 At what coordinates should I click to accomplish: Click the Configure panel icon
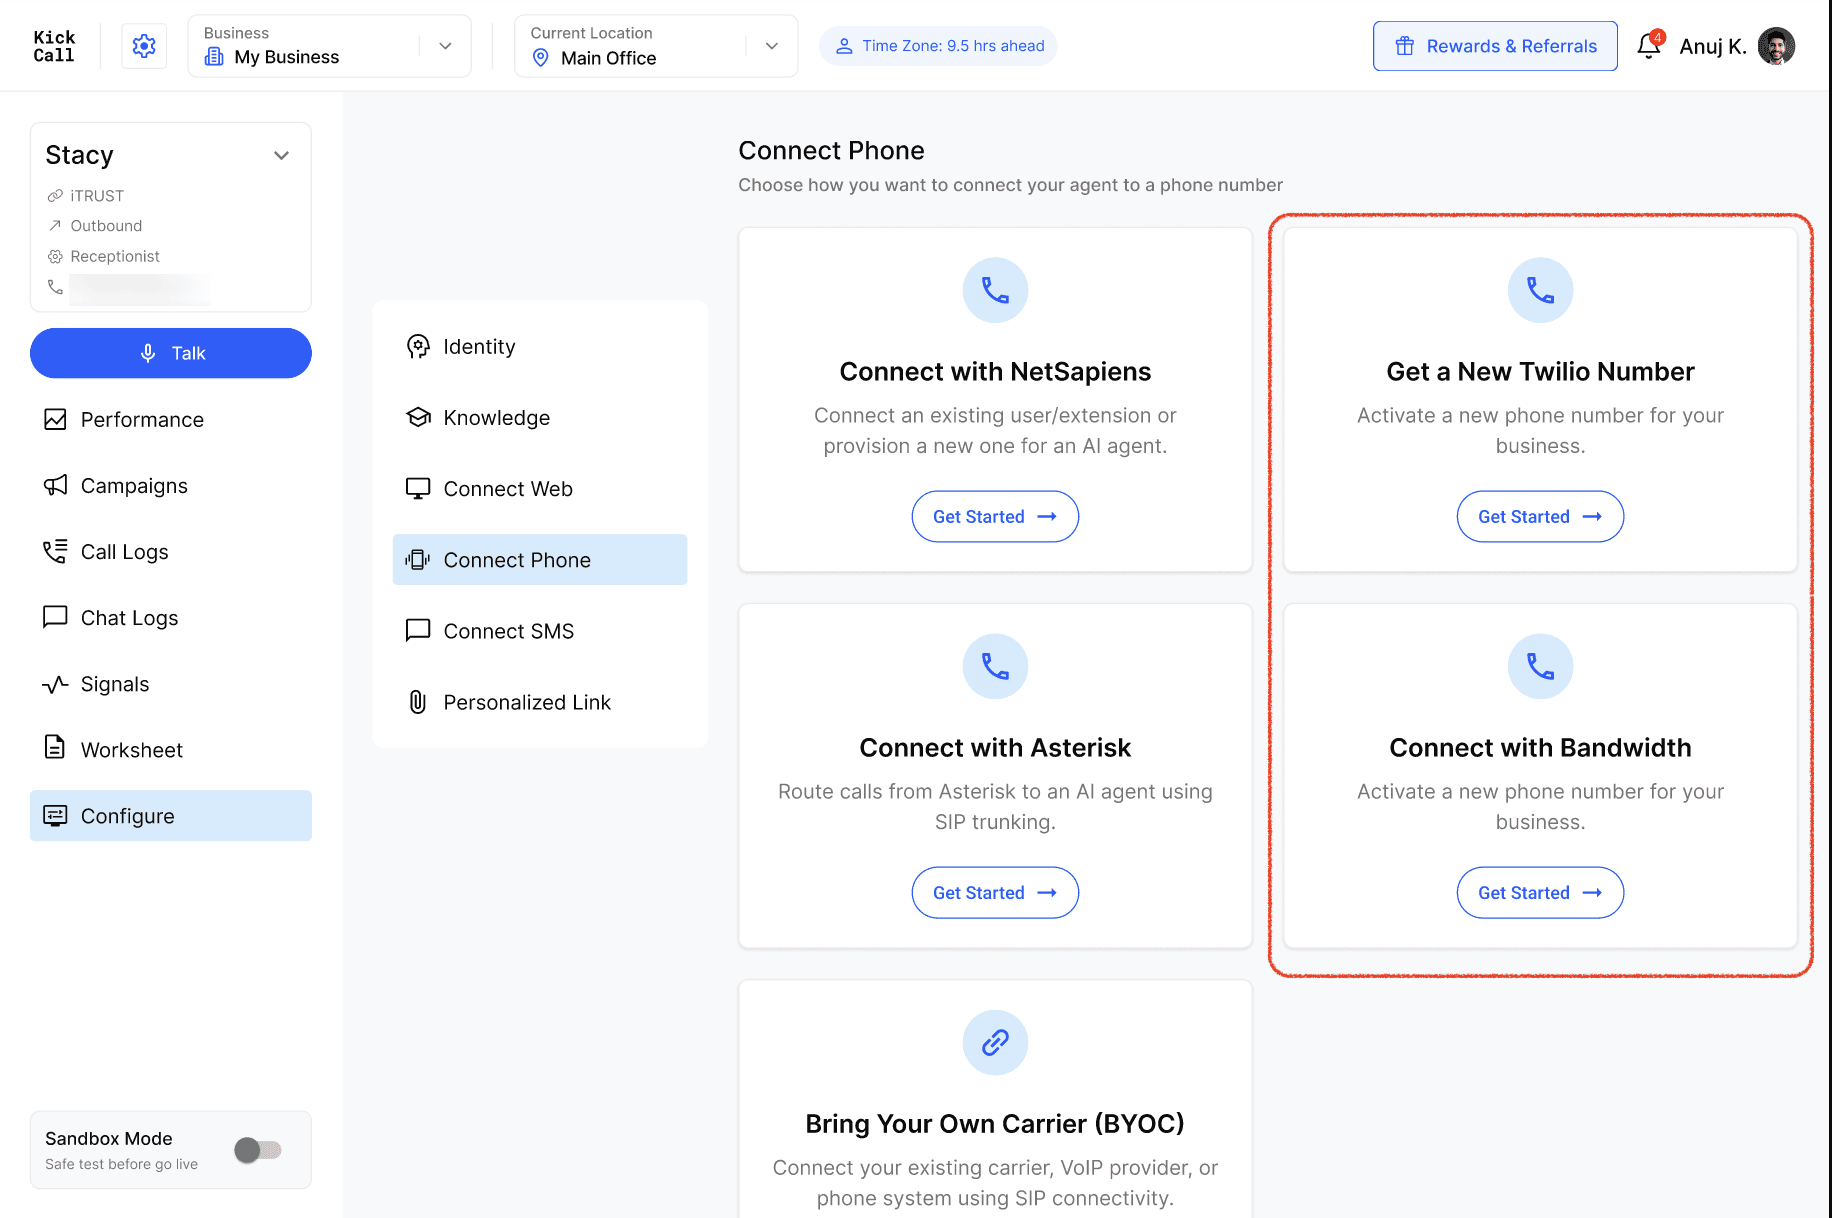pos(55,815)
